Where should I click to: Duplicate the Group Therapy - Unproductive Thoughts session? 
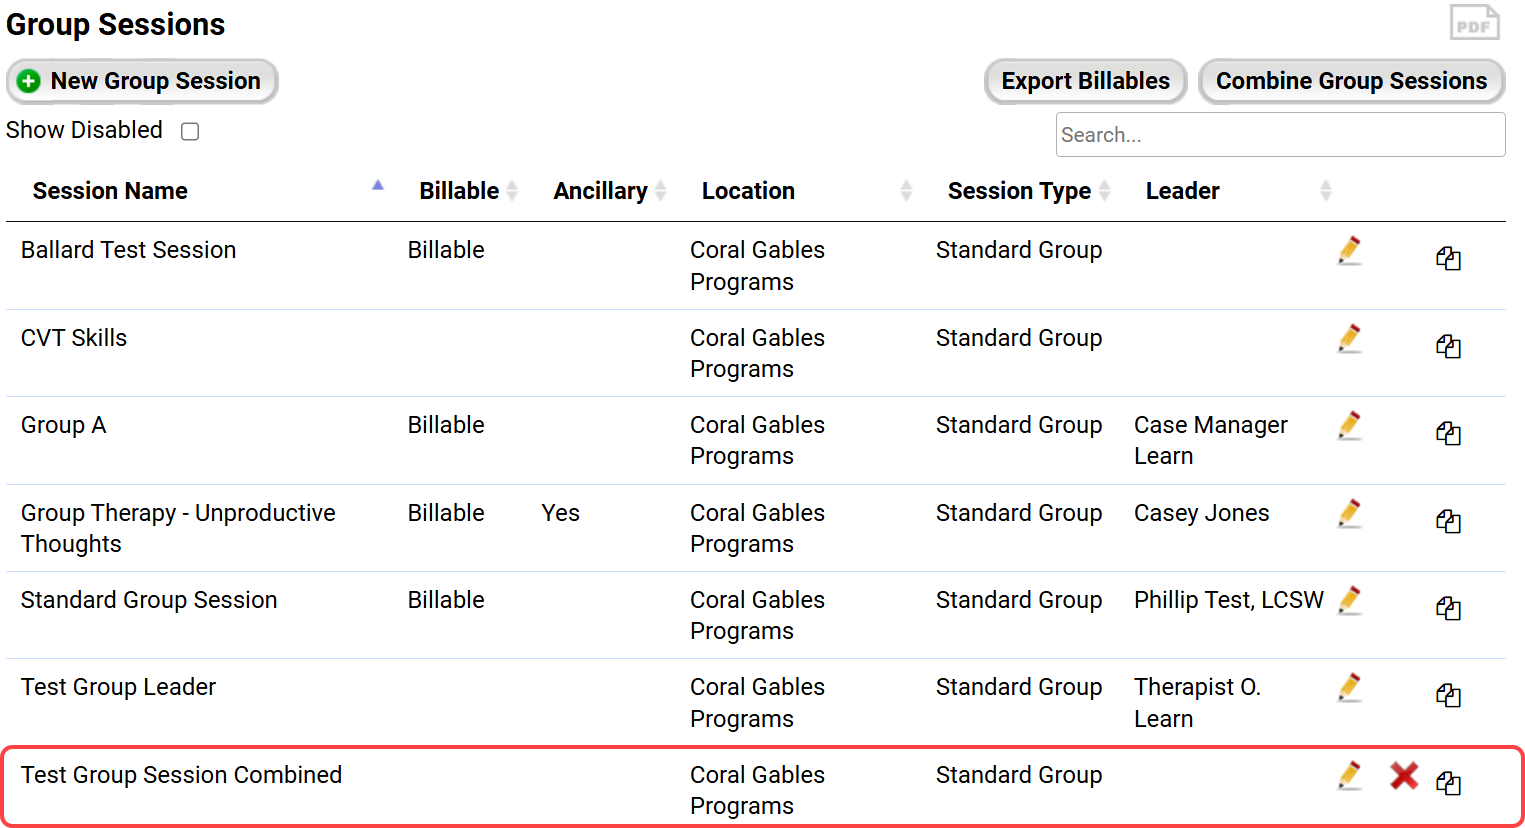pos(1448,521)
